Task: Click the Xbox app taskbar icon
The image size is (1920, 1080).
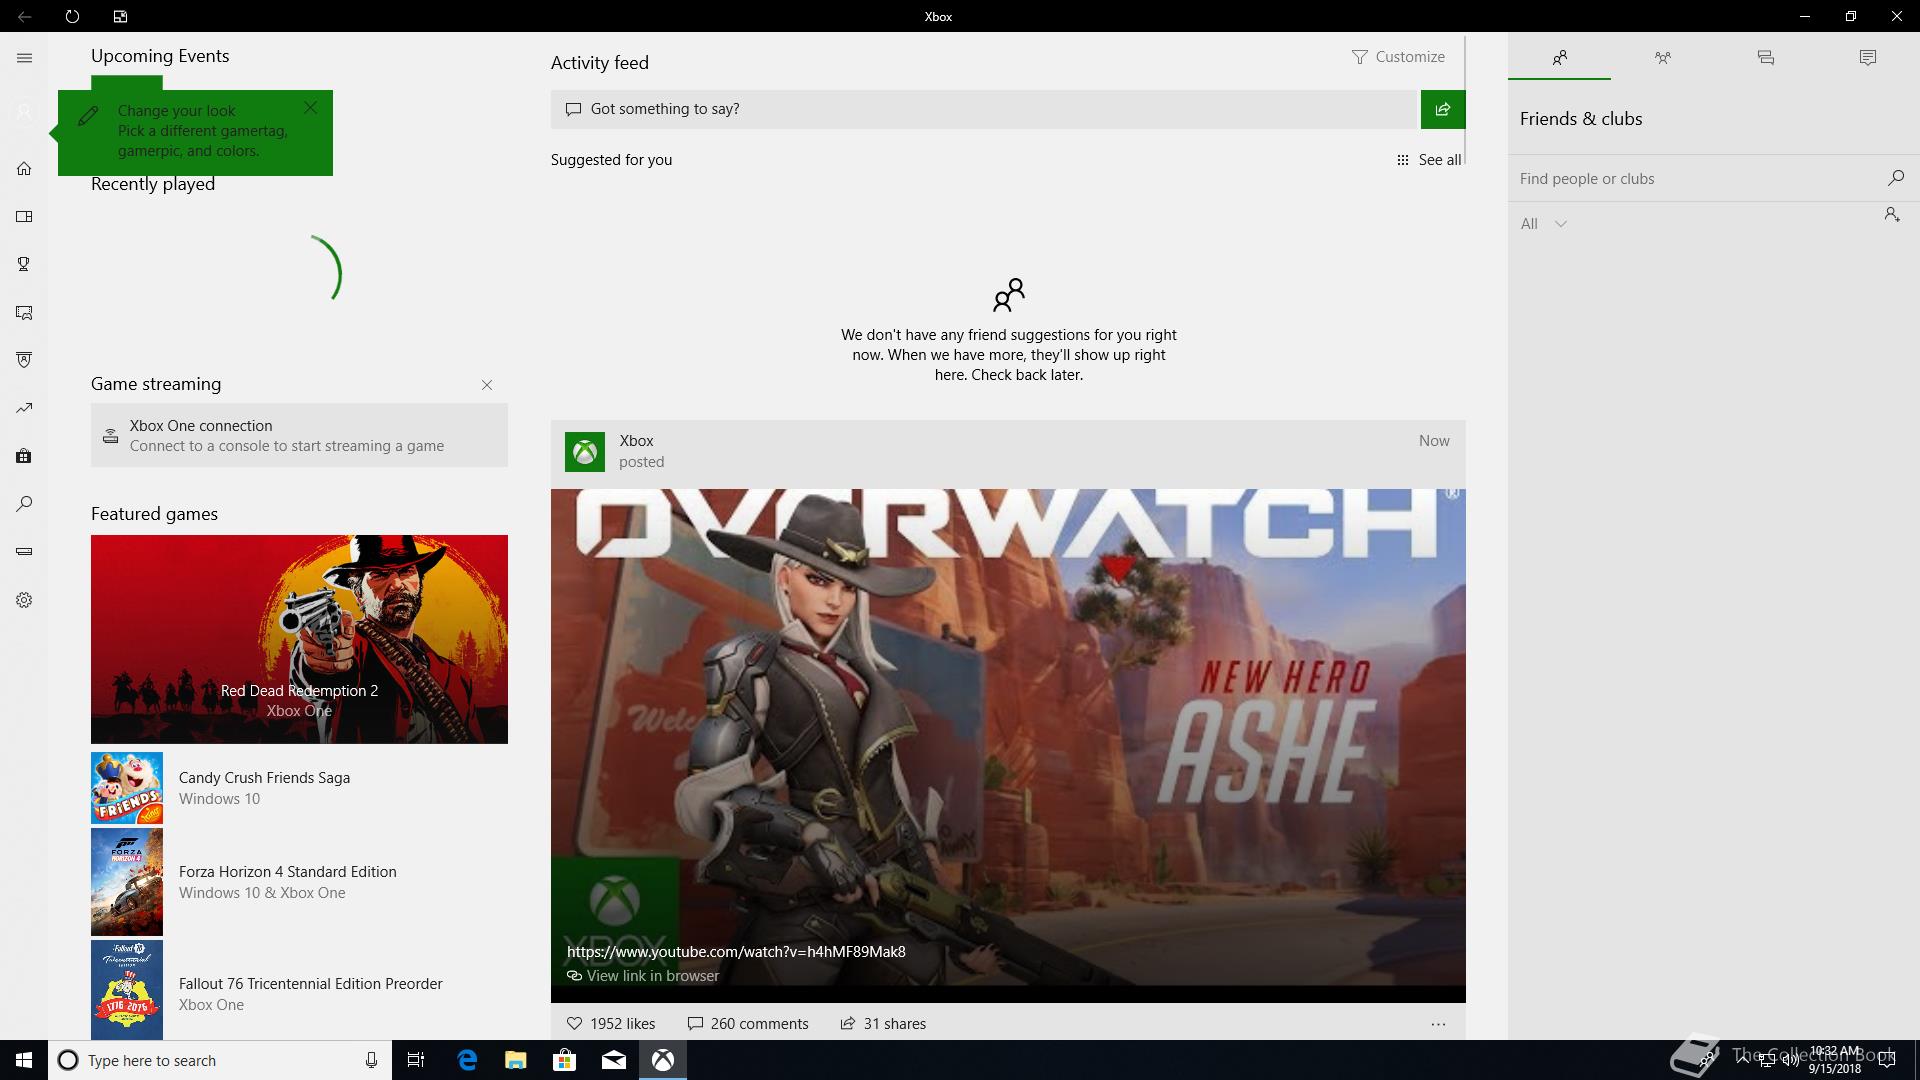Action: click(663, 1060)
